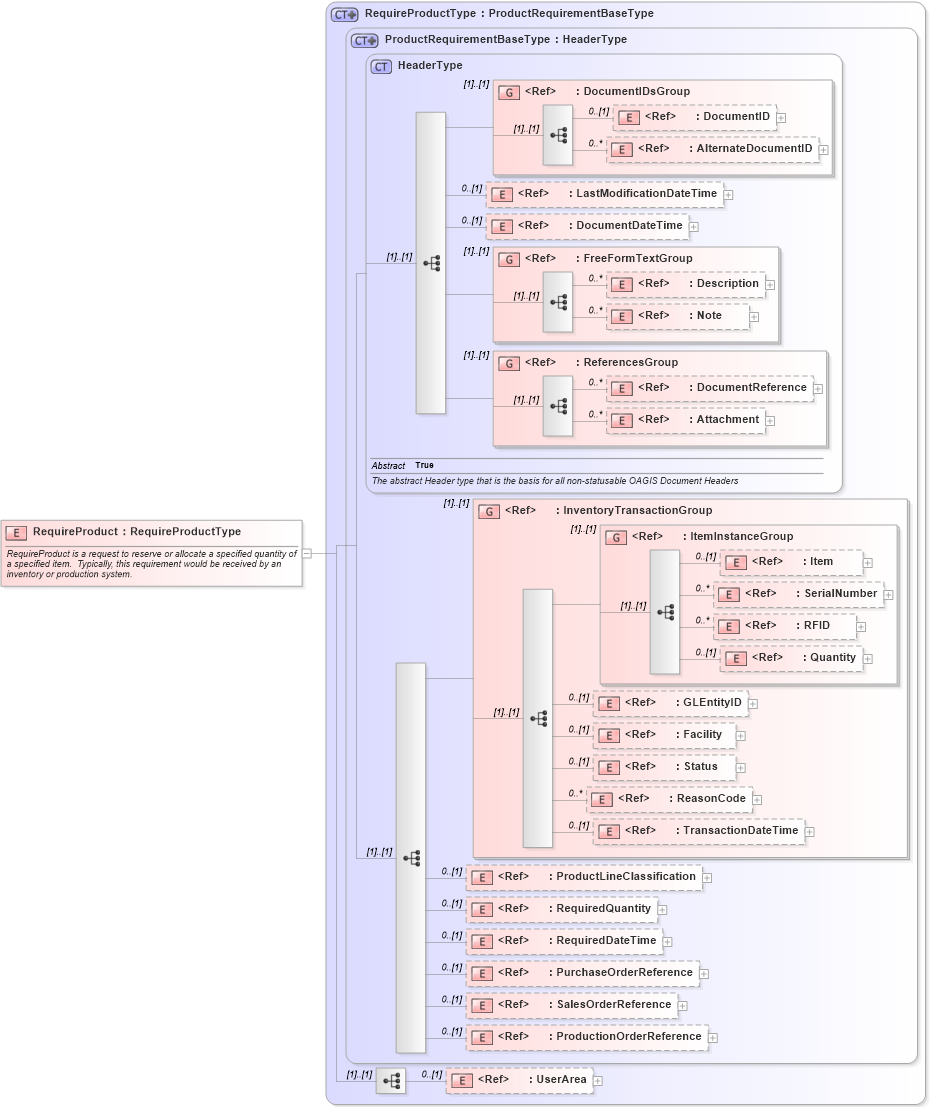The height and width of the screenshot is (1107, 930).
Task: Select the E icon beside RequireProduct
Action: pyautogui.click(x=15, y=531)
